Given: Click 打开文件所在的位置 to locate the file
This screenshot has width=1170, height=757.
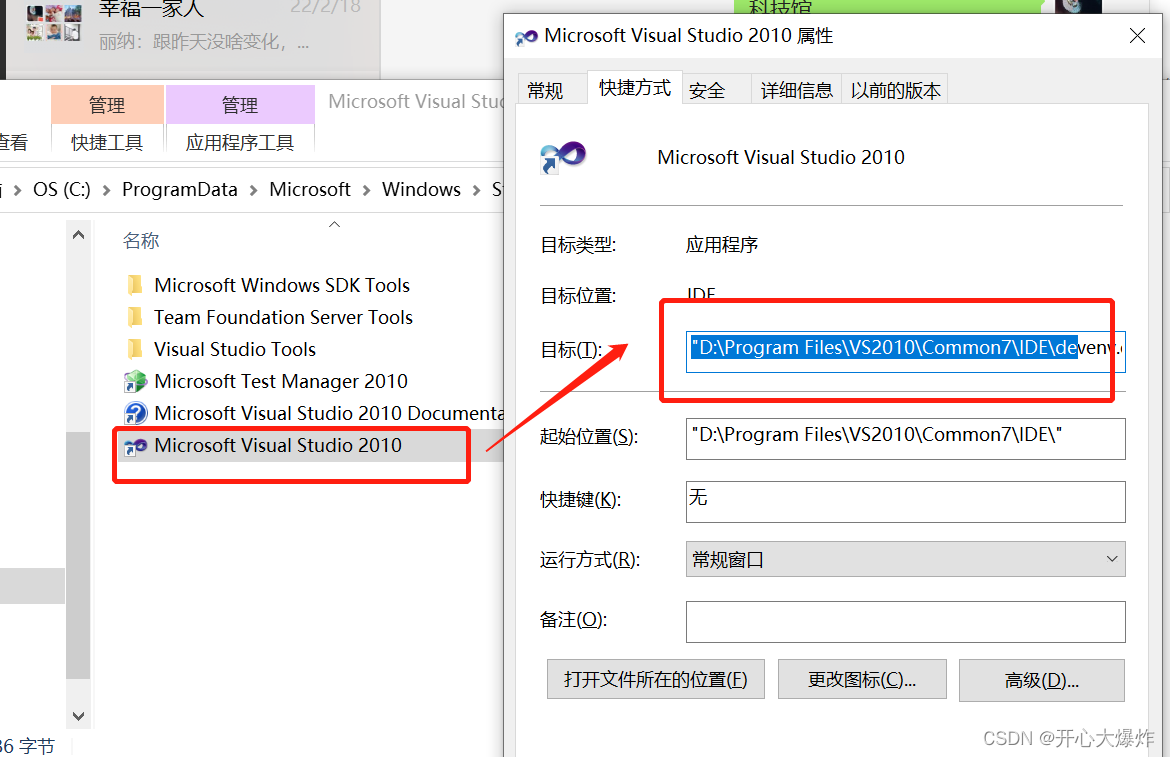Looking at the screenshot, I should pyautogui.click(x=655, y=678).
